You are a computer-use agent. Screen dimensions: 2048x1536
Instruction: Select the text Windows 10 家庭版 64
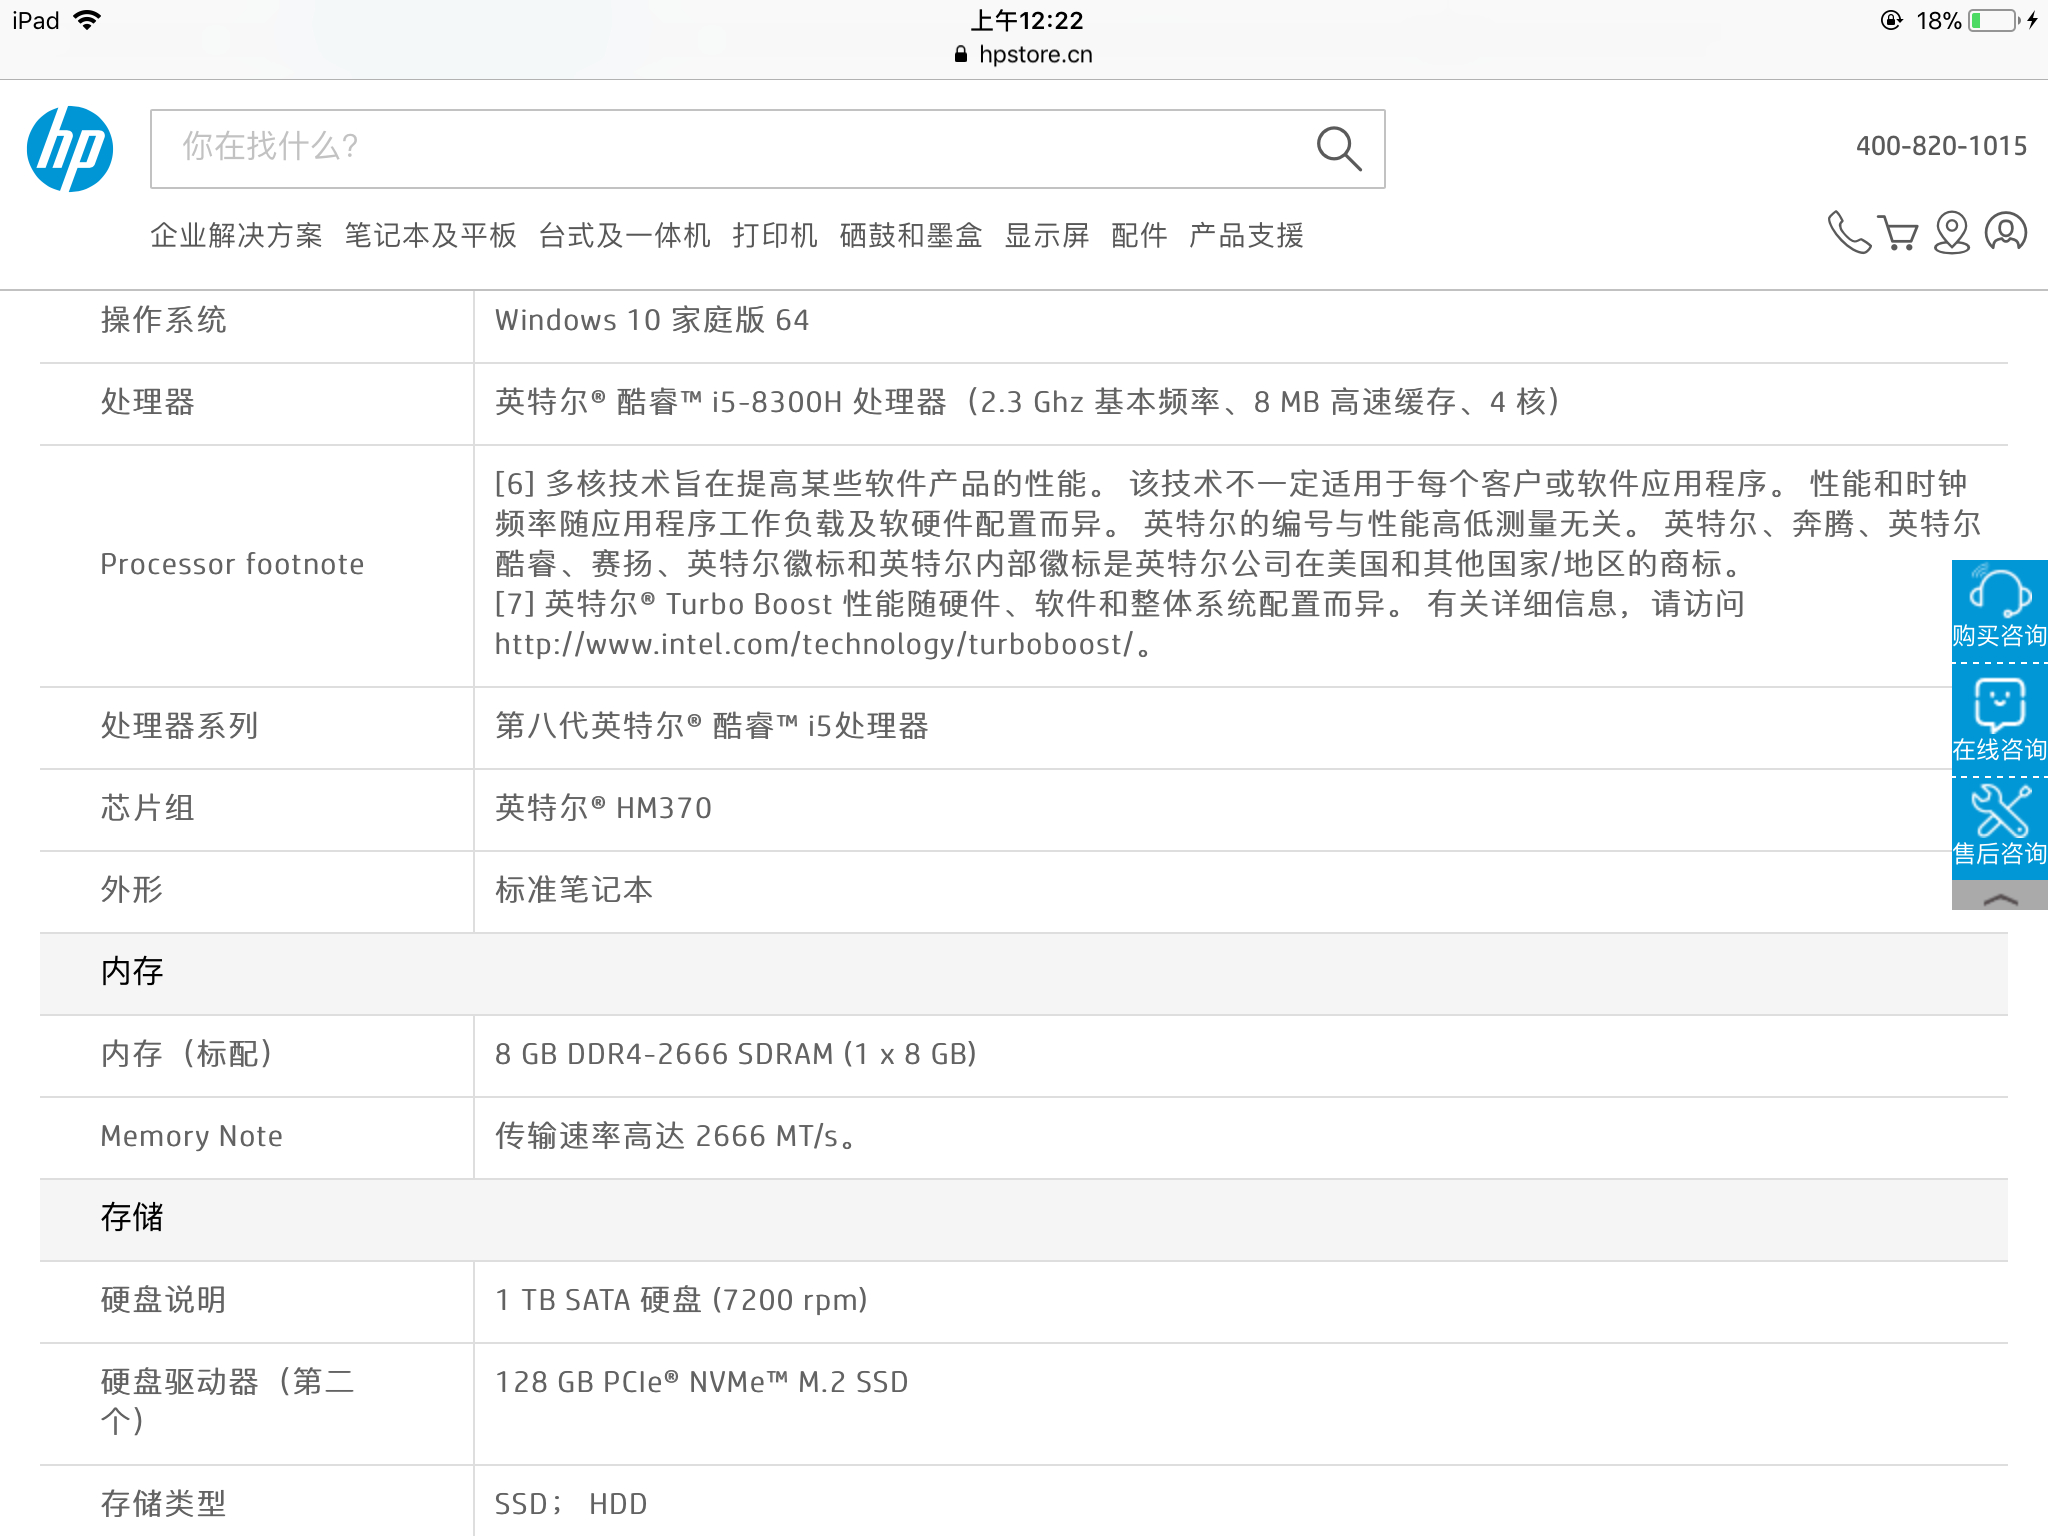(x=652, y=320)
